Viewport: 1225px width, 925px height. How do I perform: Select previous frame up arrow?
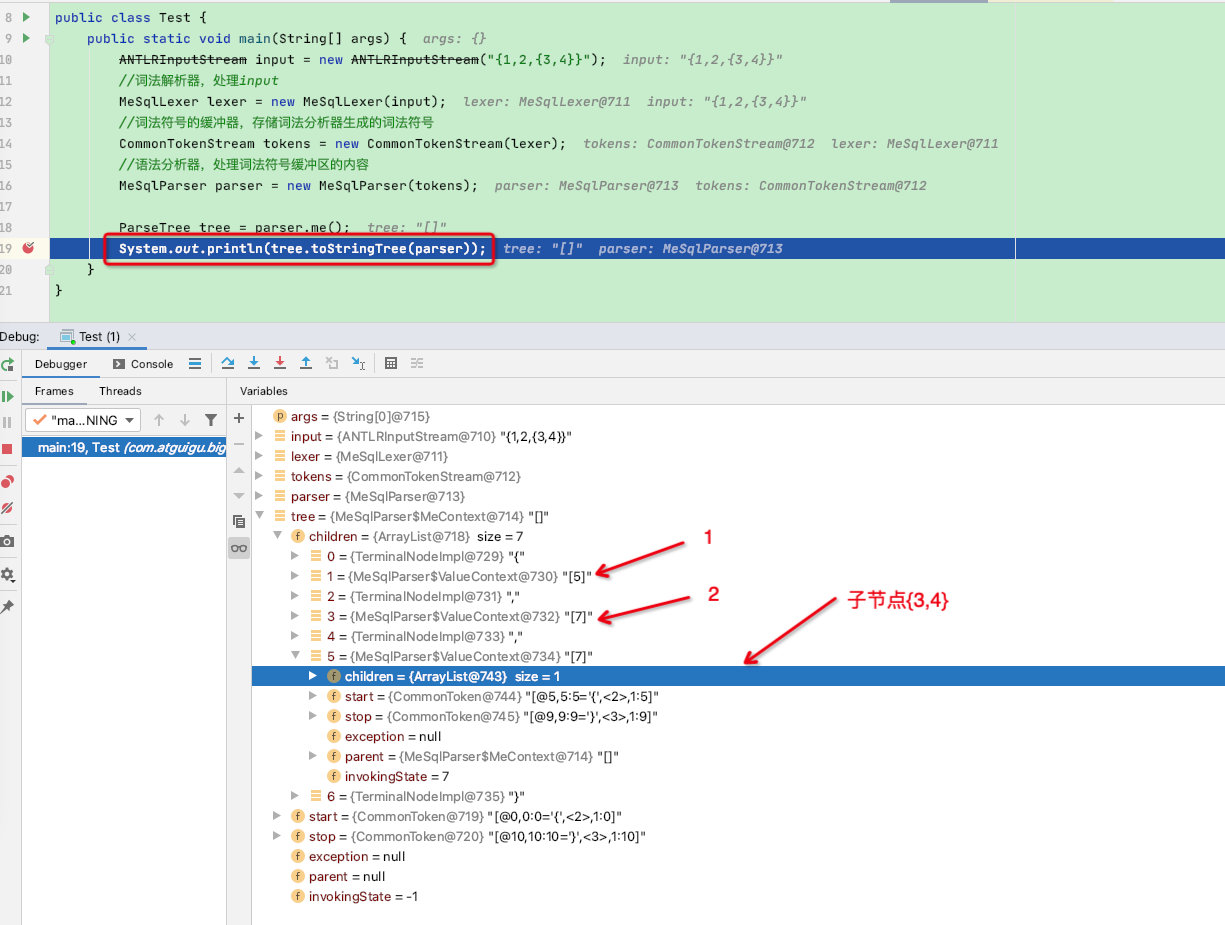point(159,420)
